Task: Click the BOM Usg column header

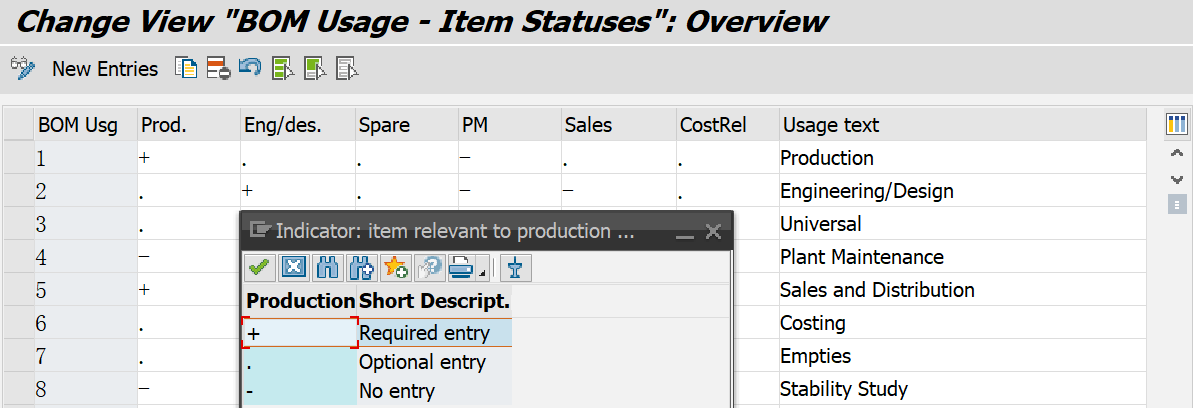Action: tap(86, 125)
